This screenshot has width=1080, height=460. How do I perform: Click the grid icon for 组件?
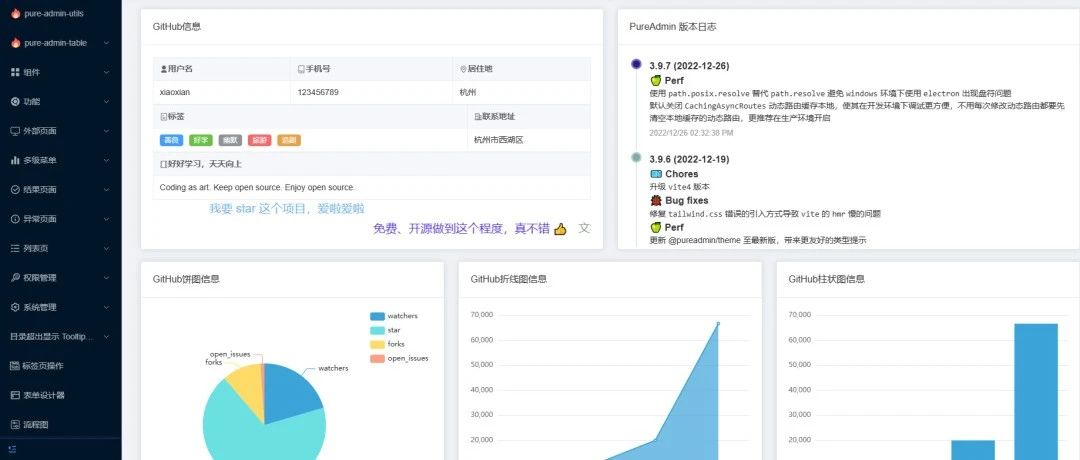tap(15, 72)
